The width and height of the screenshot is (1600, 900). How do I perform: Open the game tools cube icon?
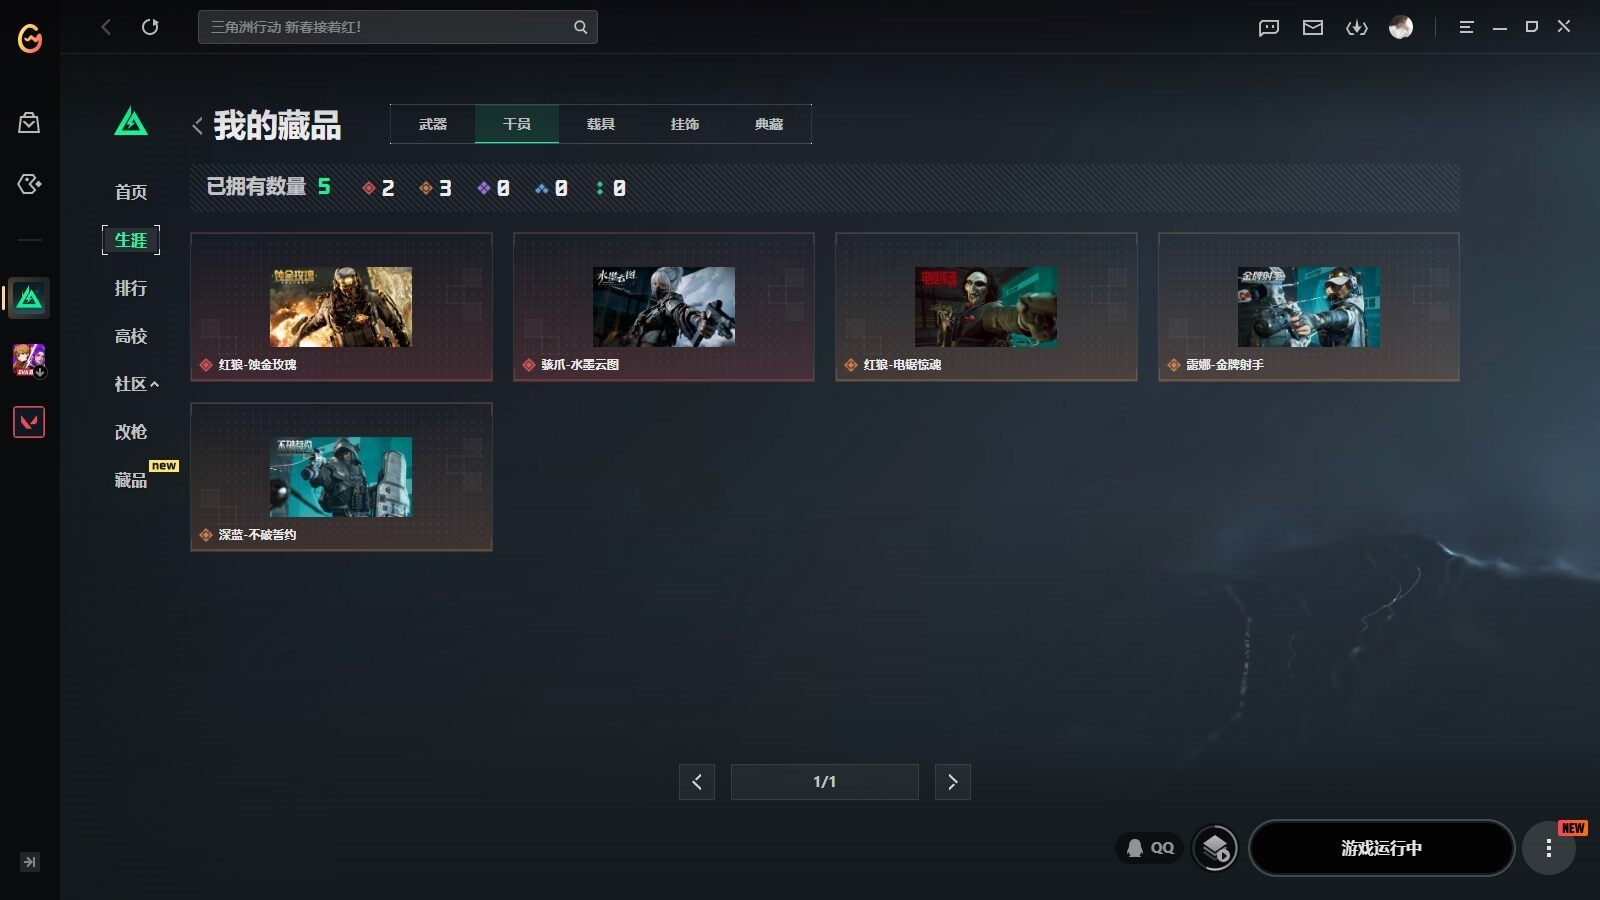coord(1216,848)
